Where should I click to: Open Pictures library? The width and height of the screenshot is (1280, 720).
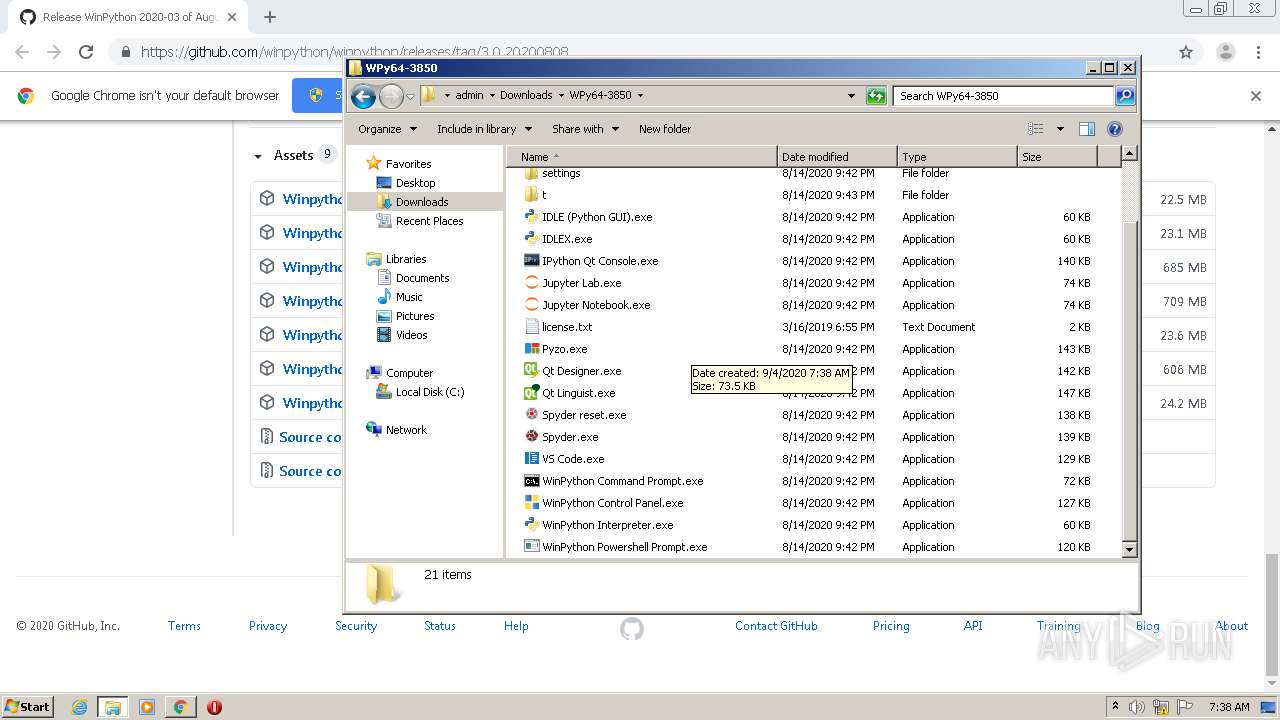415,316
